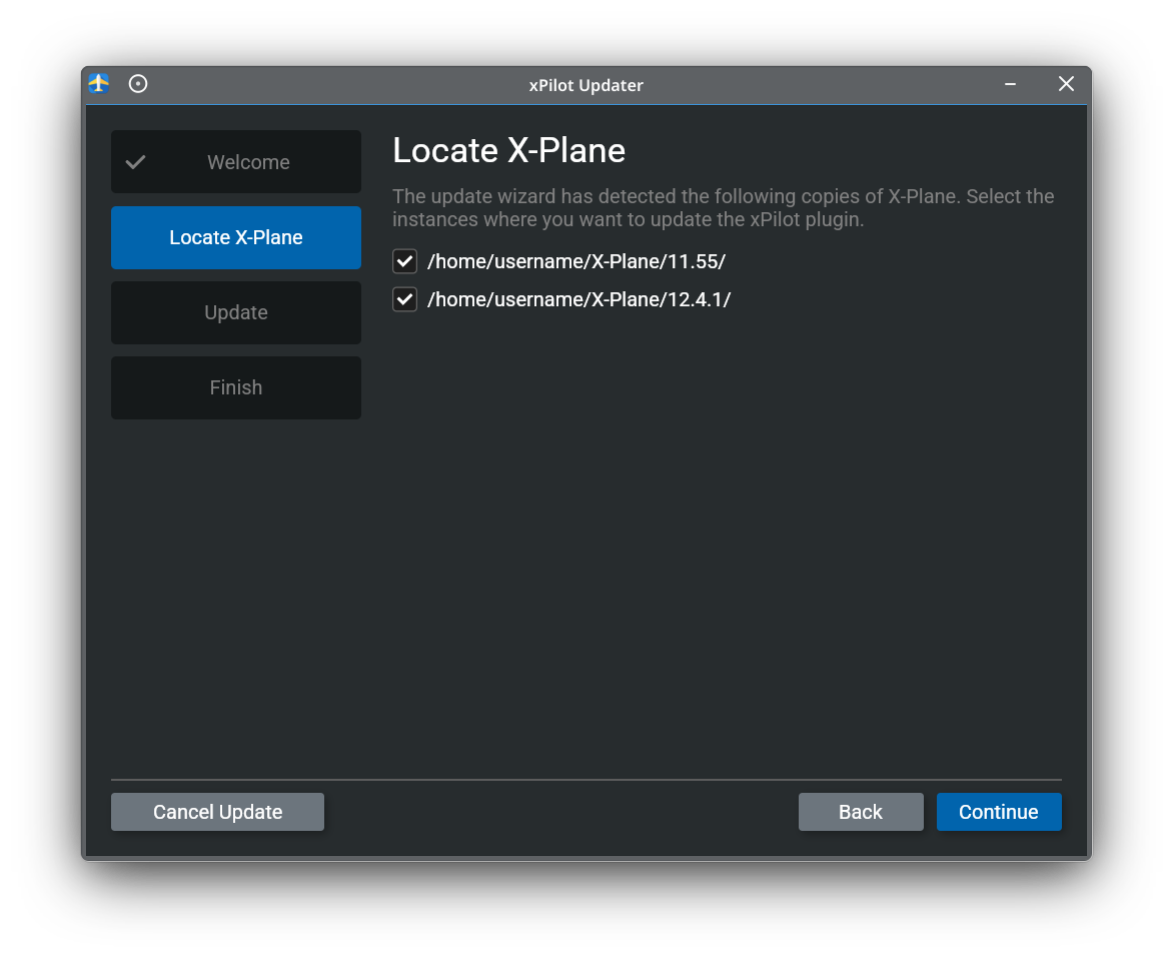Screen dimensions: 1173x957
Task: Click the checkmark icon on the Welcome step
Action: [136, 161]
